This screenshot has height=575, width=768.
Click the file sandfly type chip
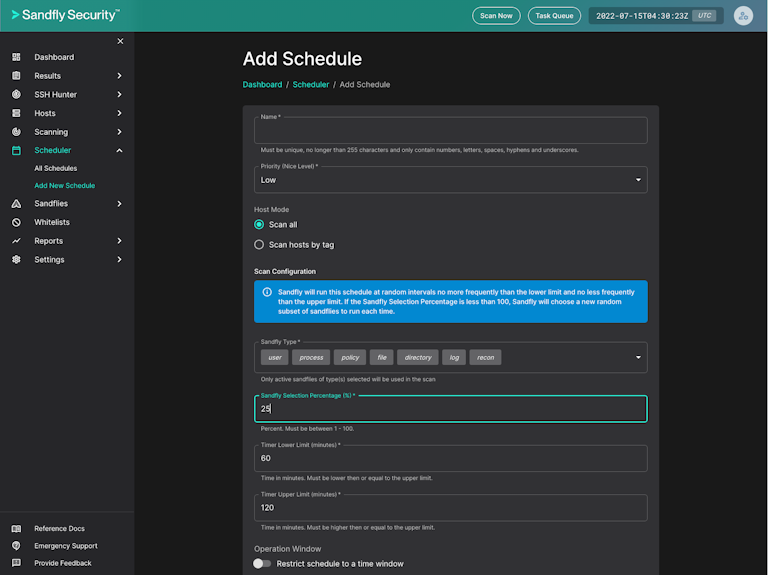[382, 358]
